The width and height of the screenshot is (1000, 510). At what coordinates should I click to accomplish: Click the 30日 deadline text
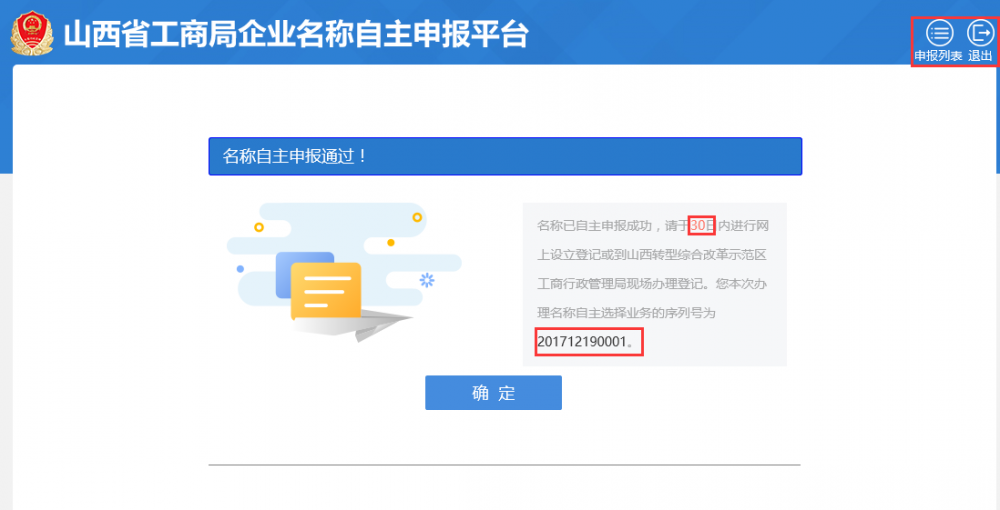(x=703, y=225)
